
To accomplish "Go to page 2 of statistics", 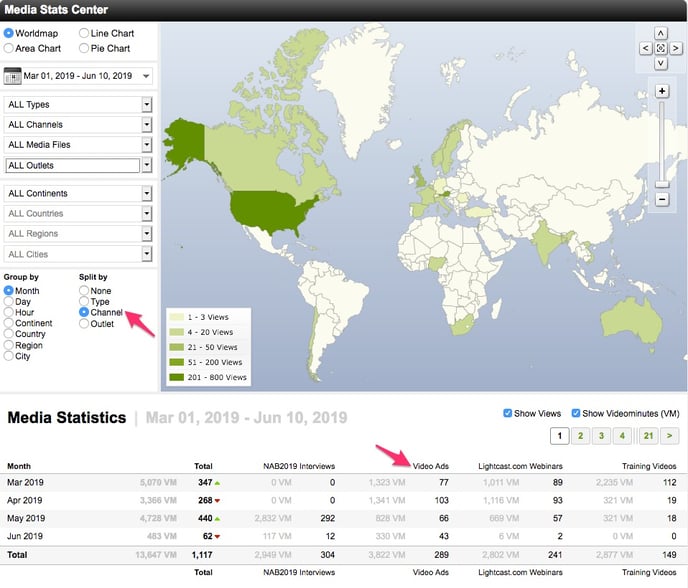I will pos(581,436).
